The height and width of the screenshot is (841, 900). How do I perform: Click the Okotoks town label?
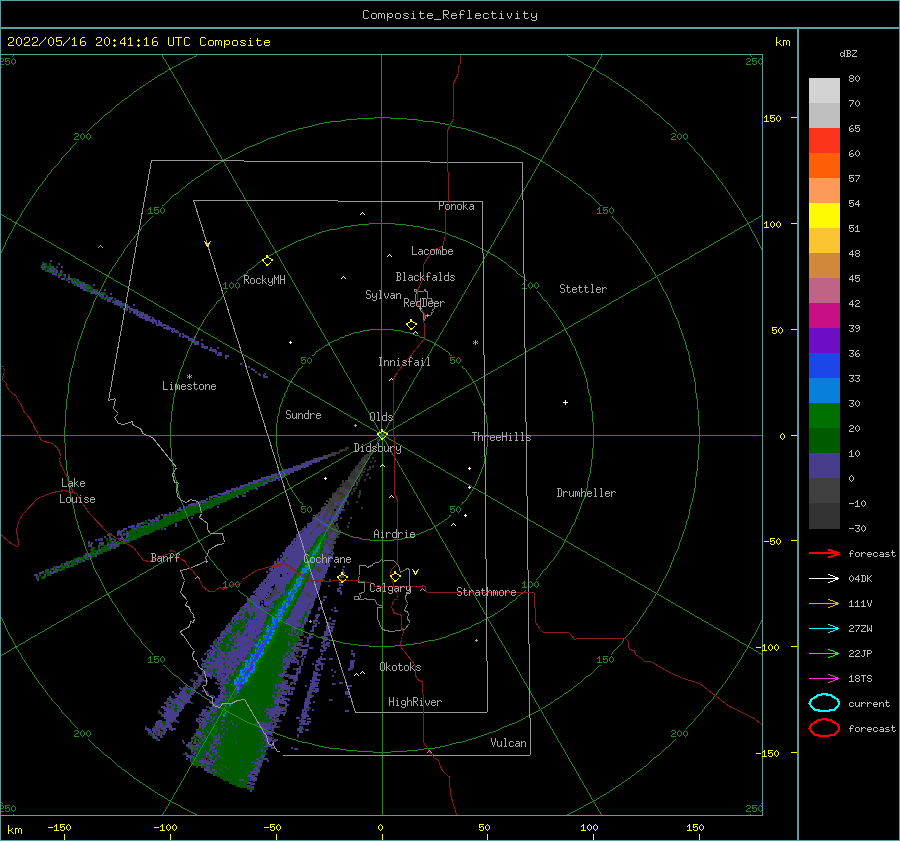[x=400, y=667]
